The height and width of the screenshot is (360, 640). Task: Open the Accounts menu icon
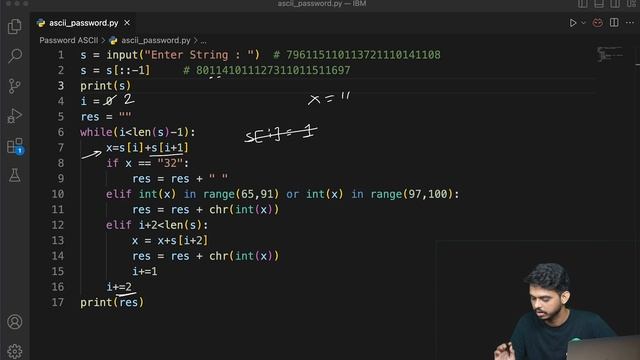click(15, 322)
